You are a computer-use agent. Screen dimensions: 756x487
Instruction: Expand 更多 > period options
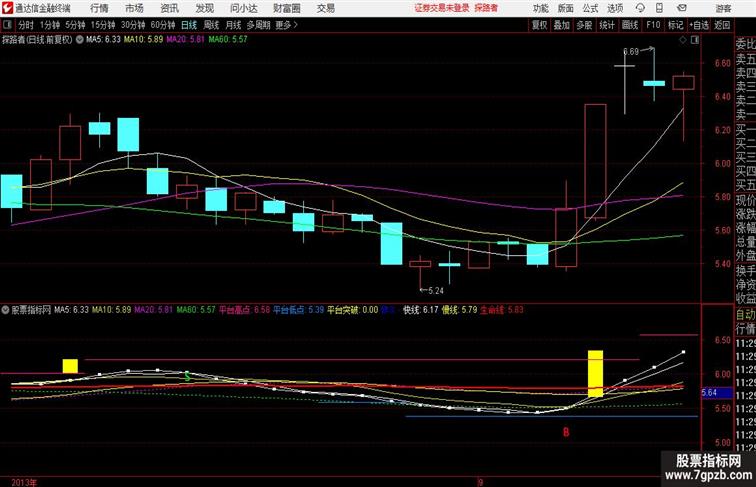(286, 25)
